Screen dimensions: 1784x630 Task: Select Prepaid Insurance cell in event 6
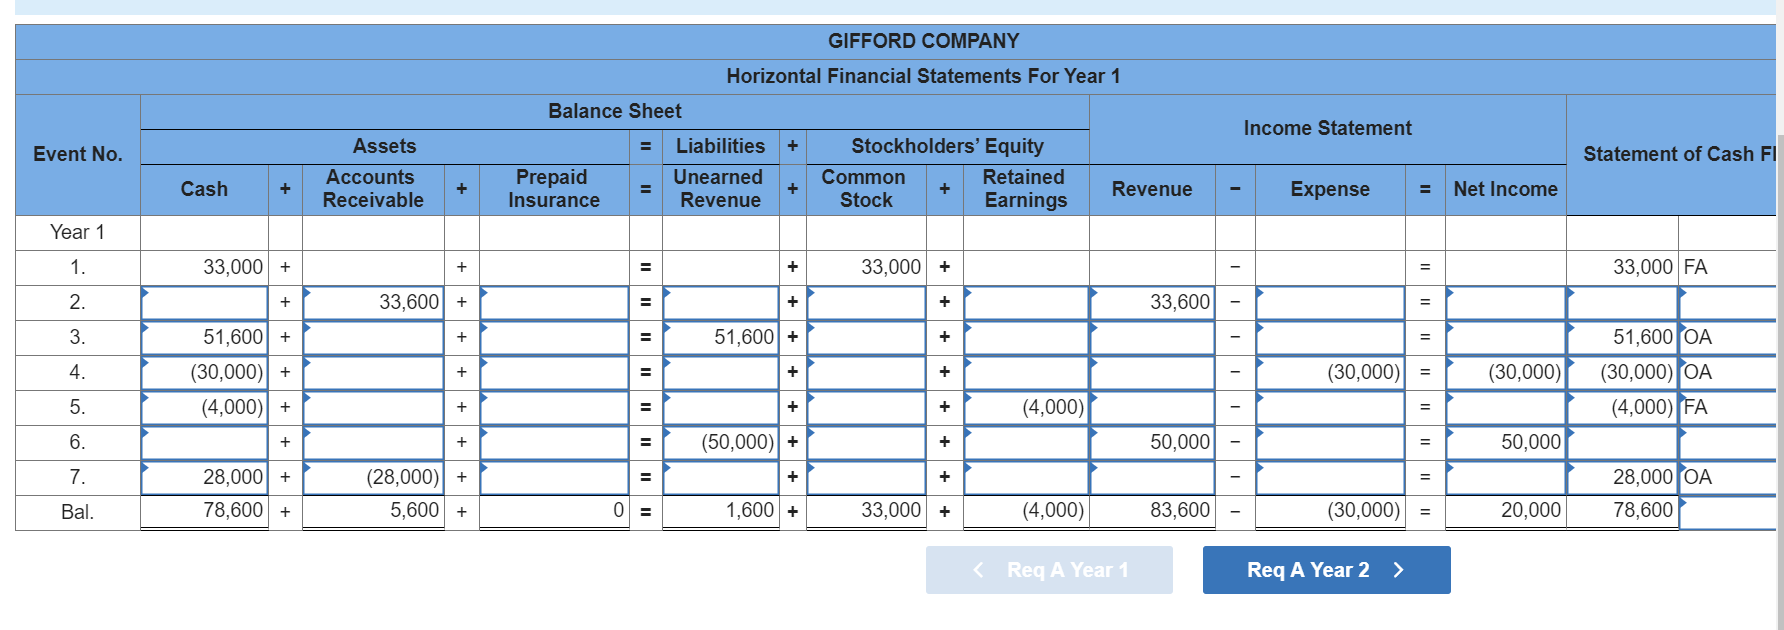point(554,442)
